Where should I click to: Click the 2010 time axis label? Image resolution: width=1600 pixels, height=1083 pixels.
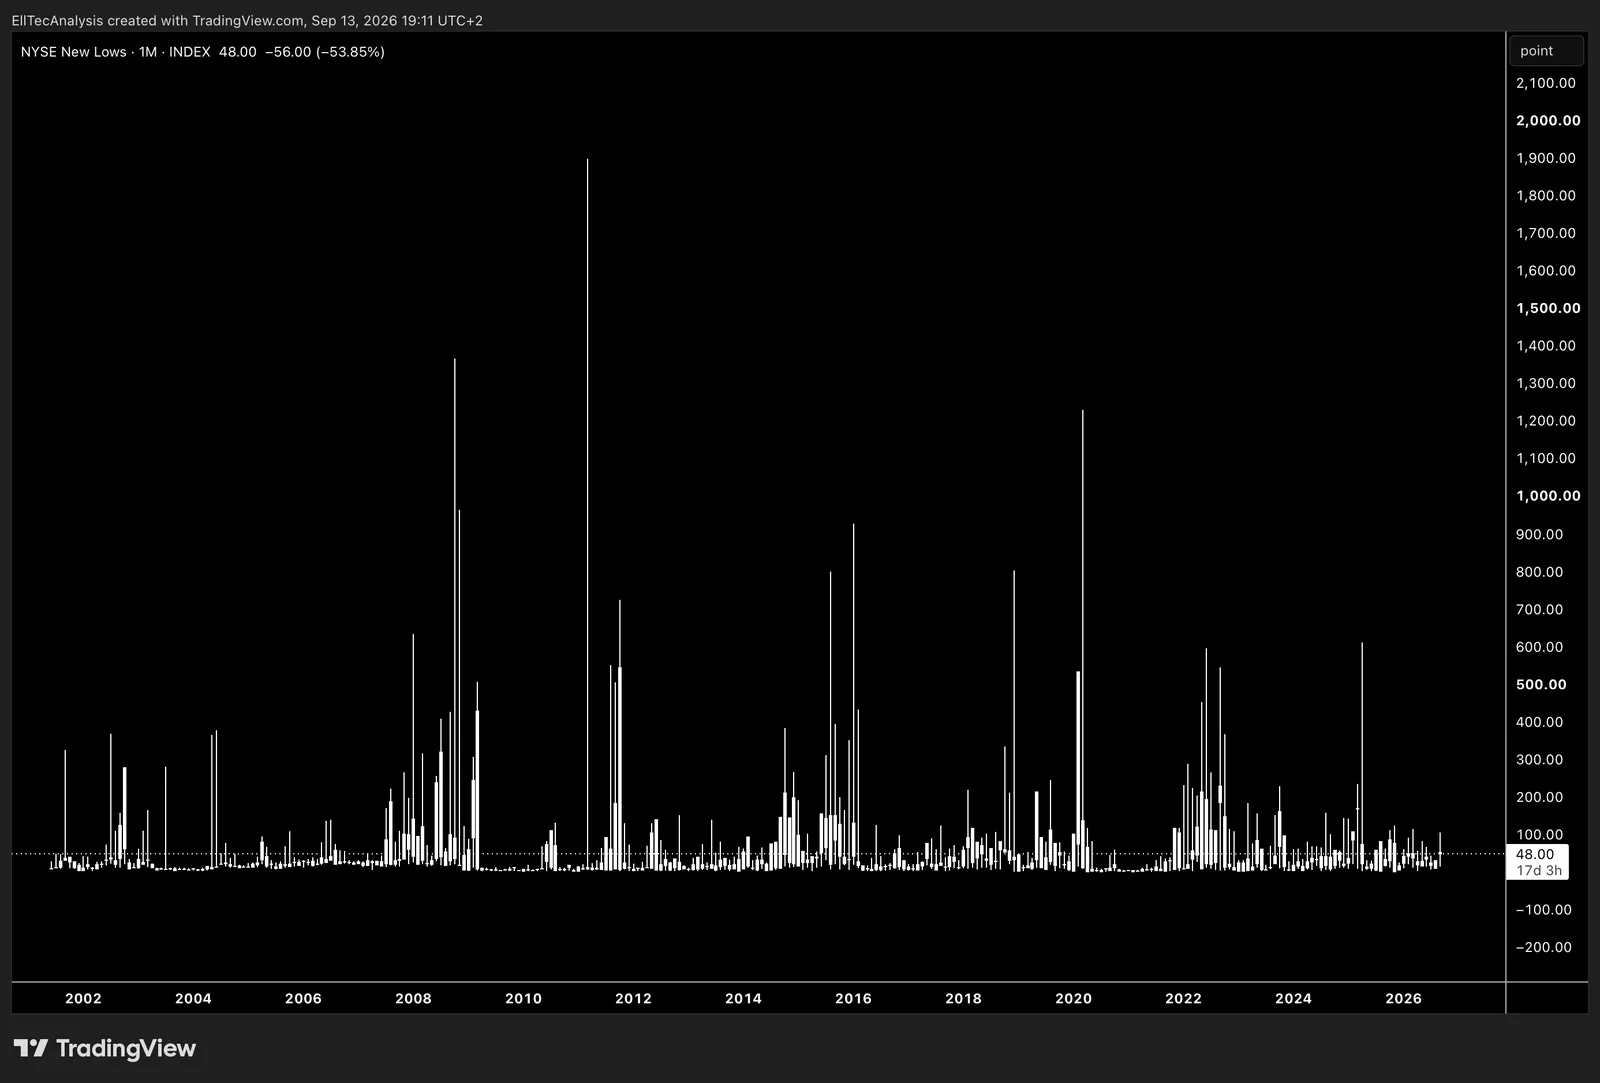click(x=523, y=998)
